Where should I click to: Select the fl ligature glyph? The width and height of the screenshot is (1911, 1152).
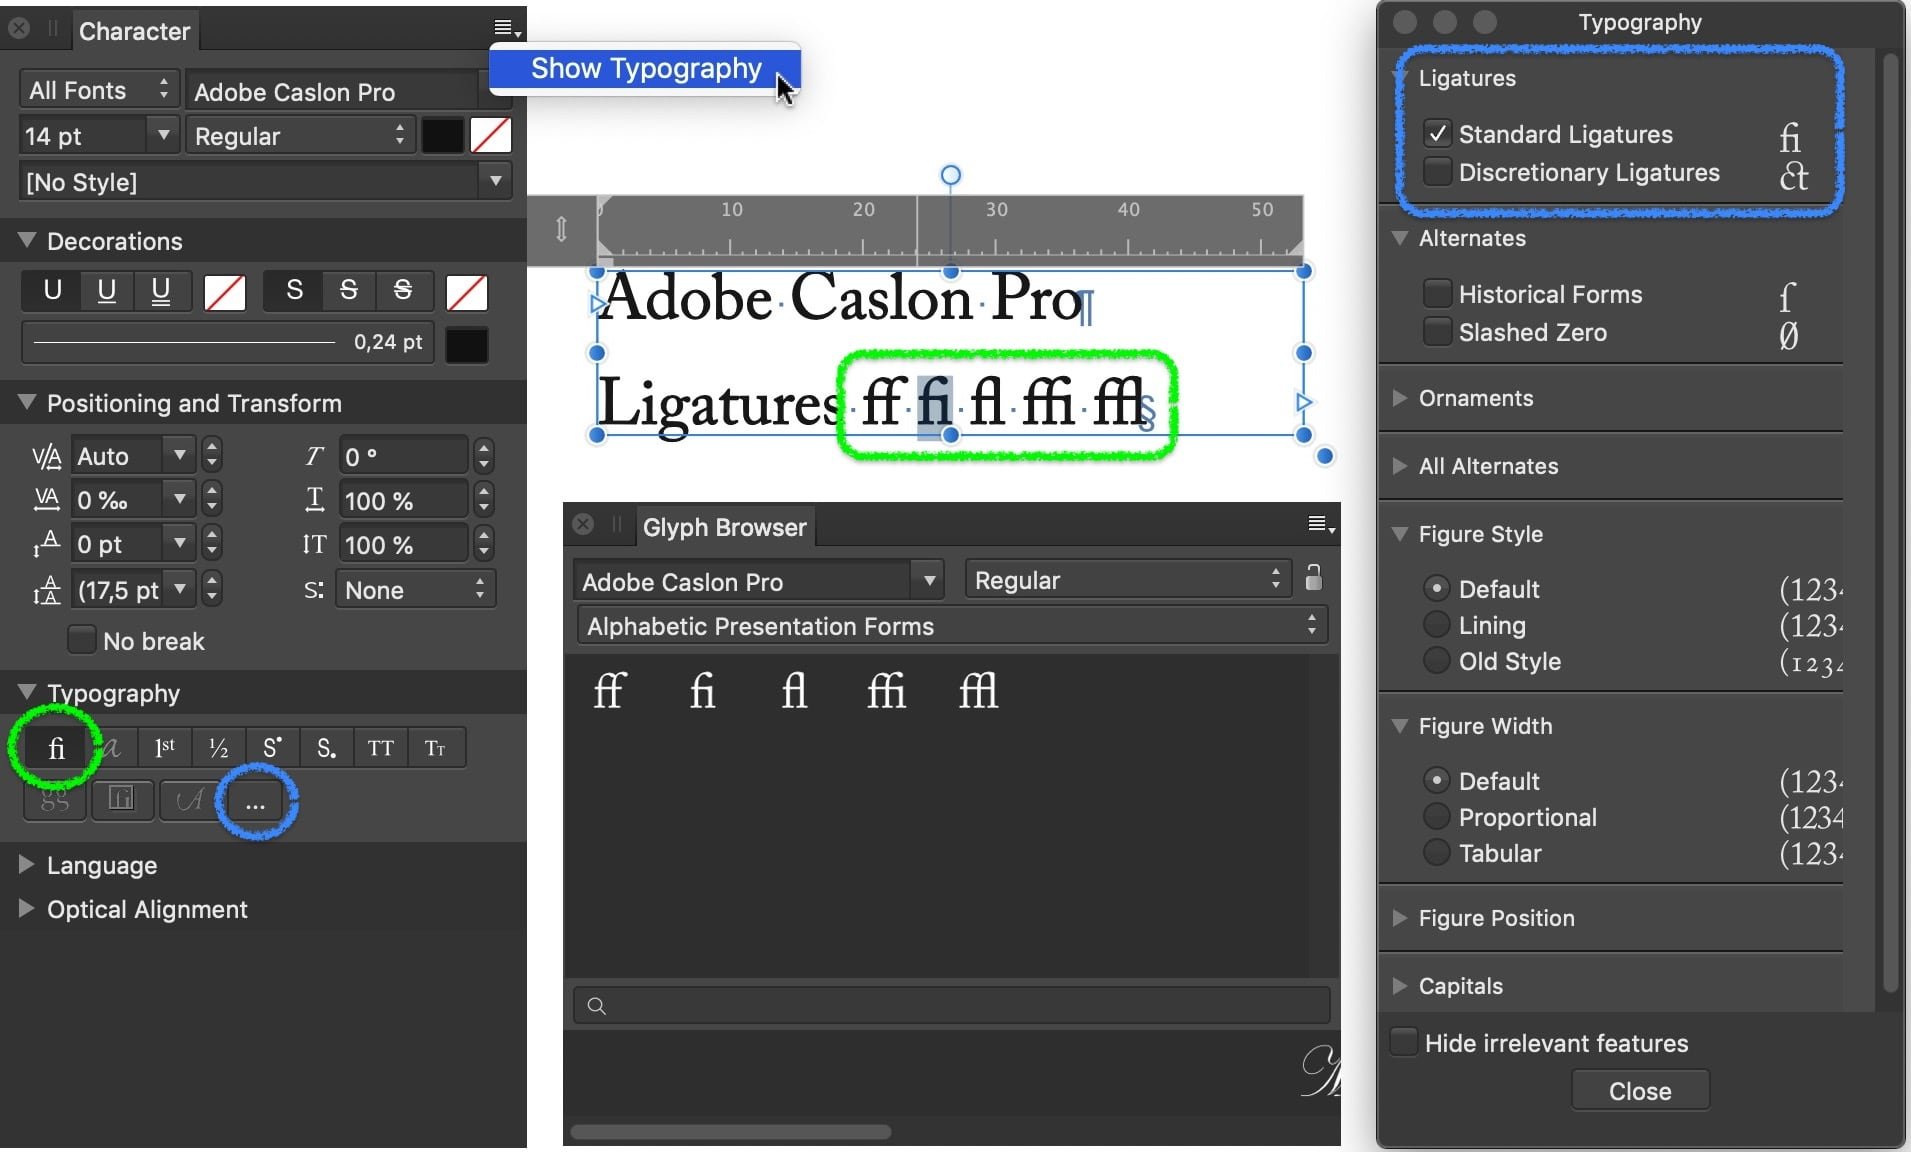[794, 690]
